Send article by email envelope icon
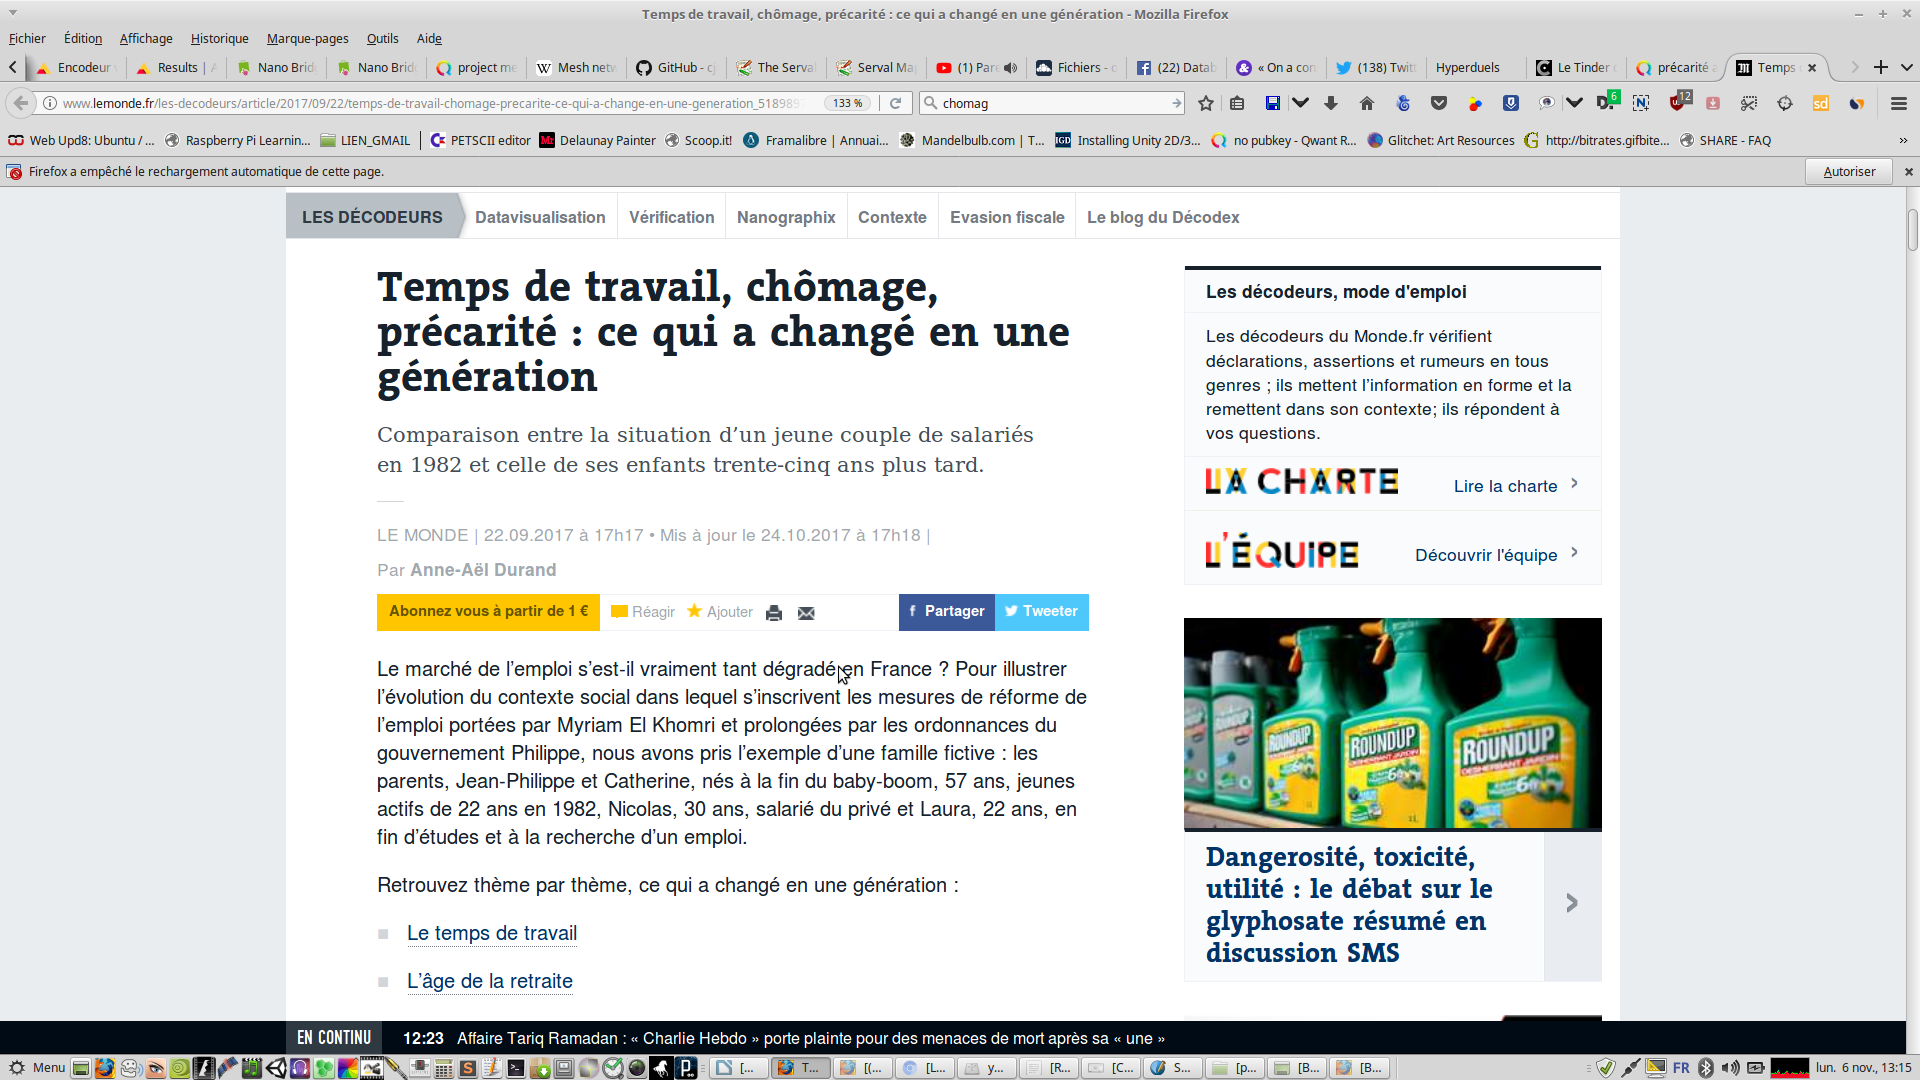 (806, 613)
